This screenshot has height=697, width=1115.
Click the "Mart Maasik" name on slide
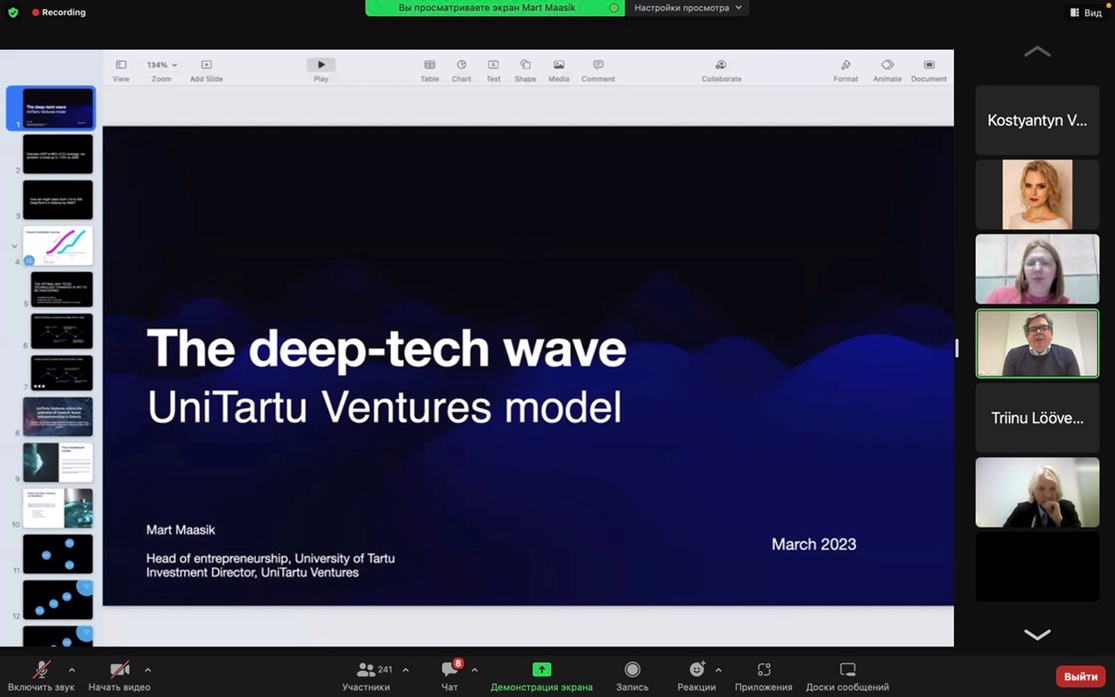point(181,530)
